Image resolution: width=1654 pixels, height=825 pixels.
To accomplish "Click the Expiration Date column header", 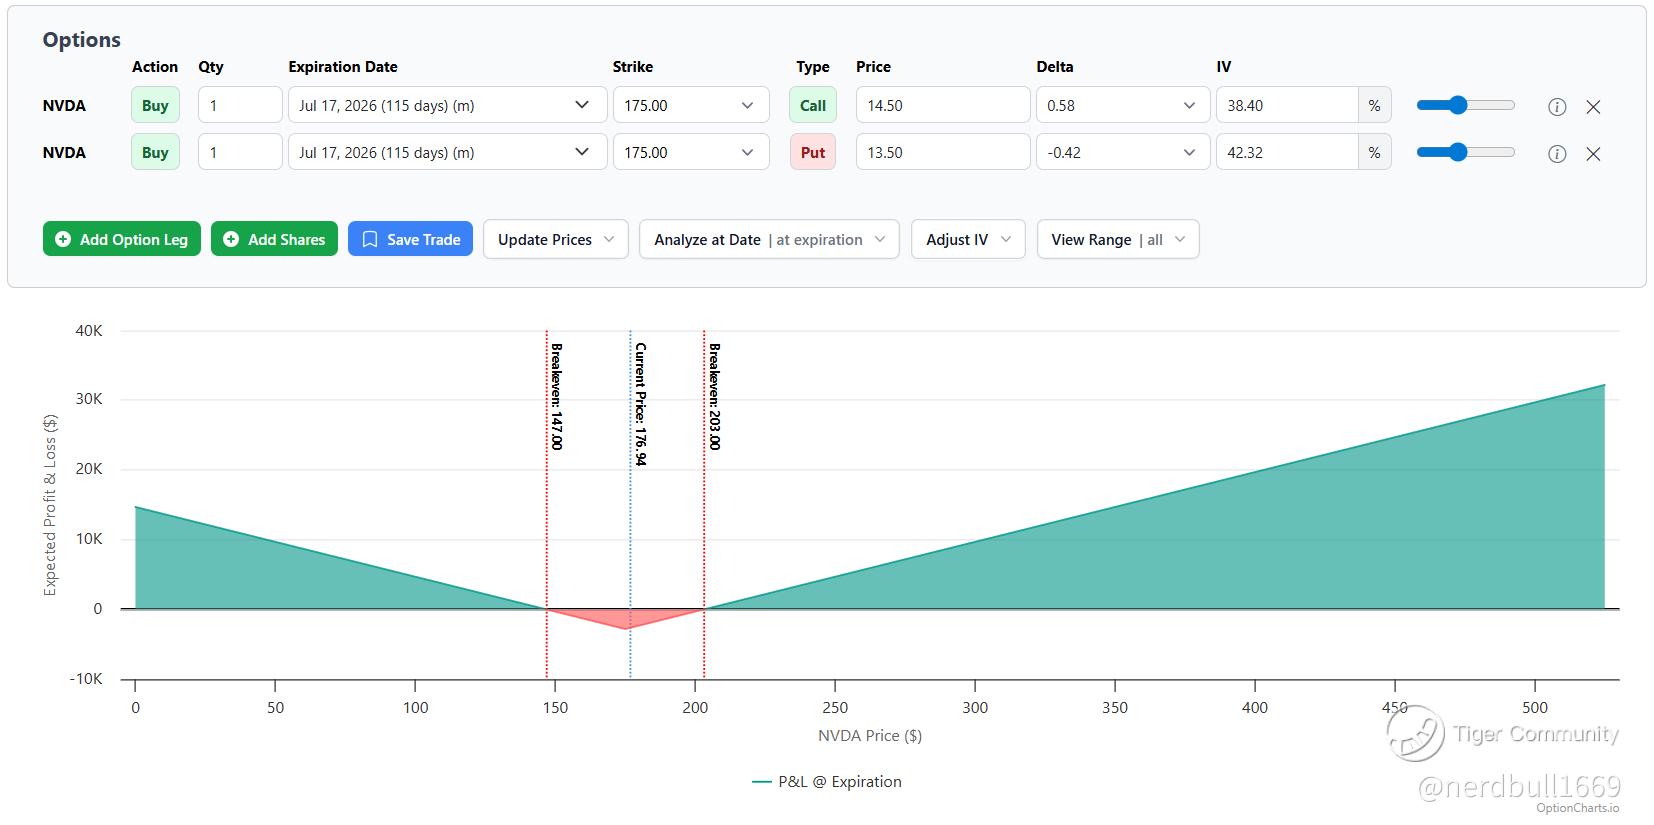I will [343, 67].
